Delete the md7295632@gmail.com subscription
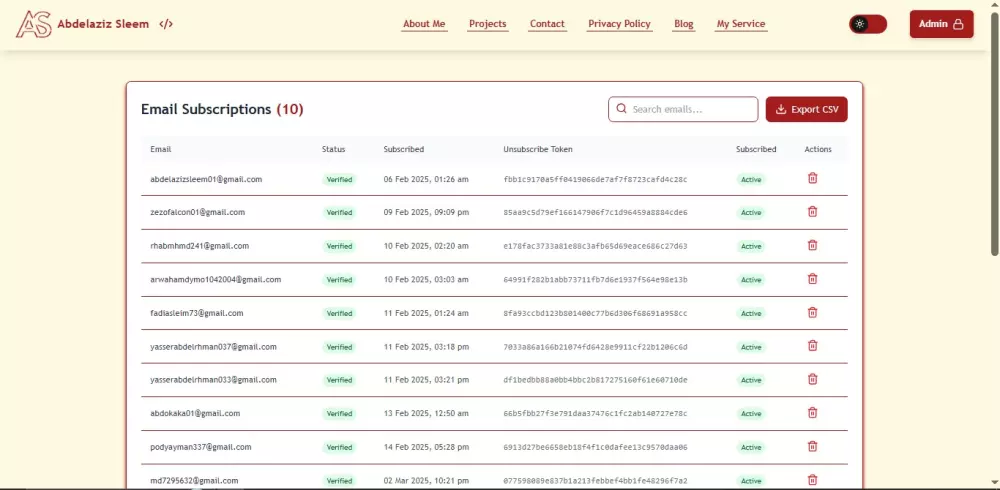Screen dimensions: 1000x490 coord(812,480)
